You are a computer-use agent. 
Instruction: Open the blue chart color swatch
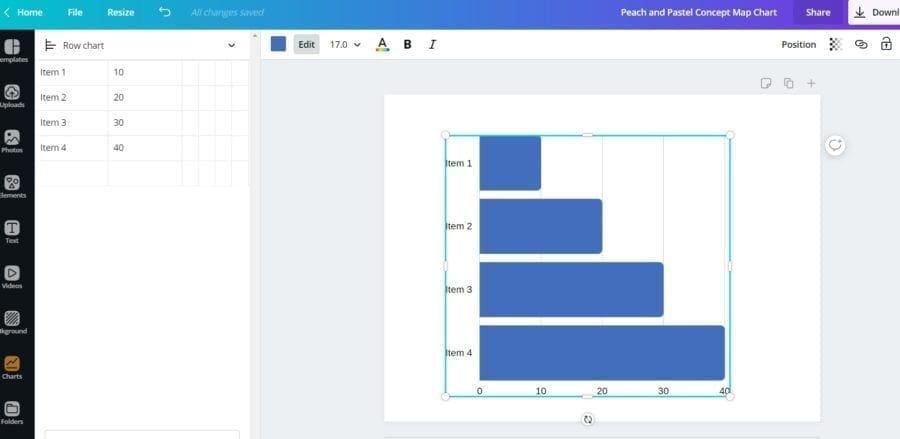[278, 44]
